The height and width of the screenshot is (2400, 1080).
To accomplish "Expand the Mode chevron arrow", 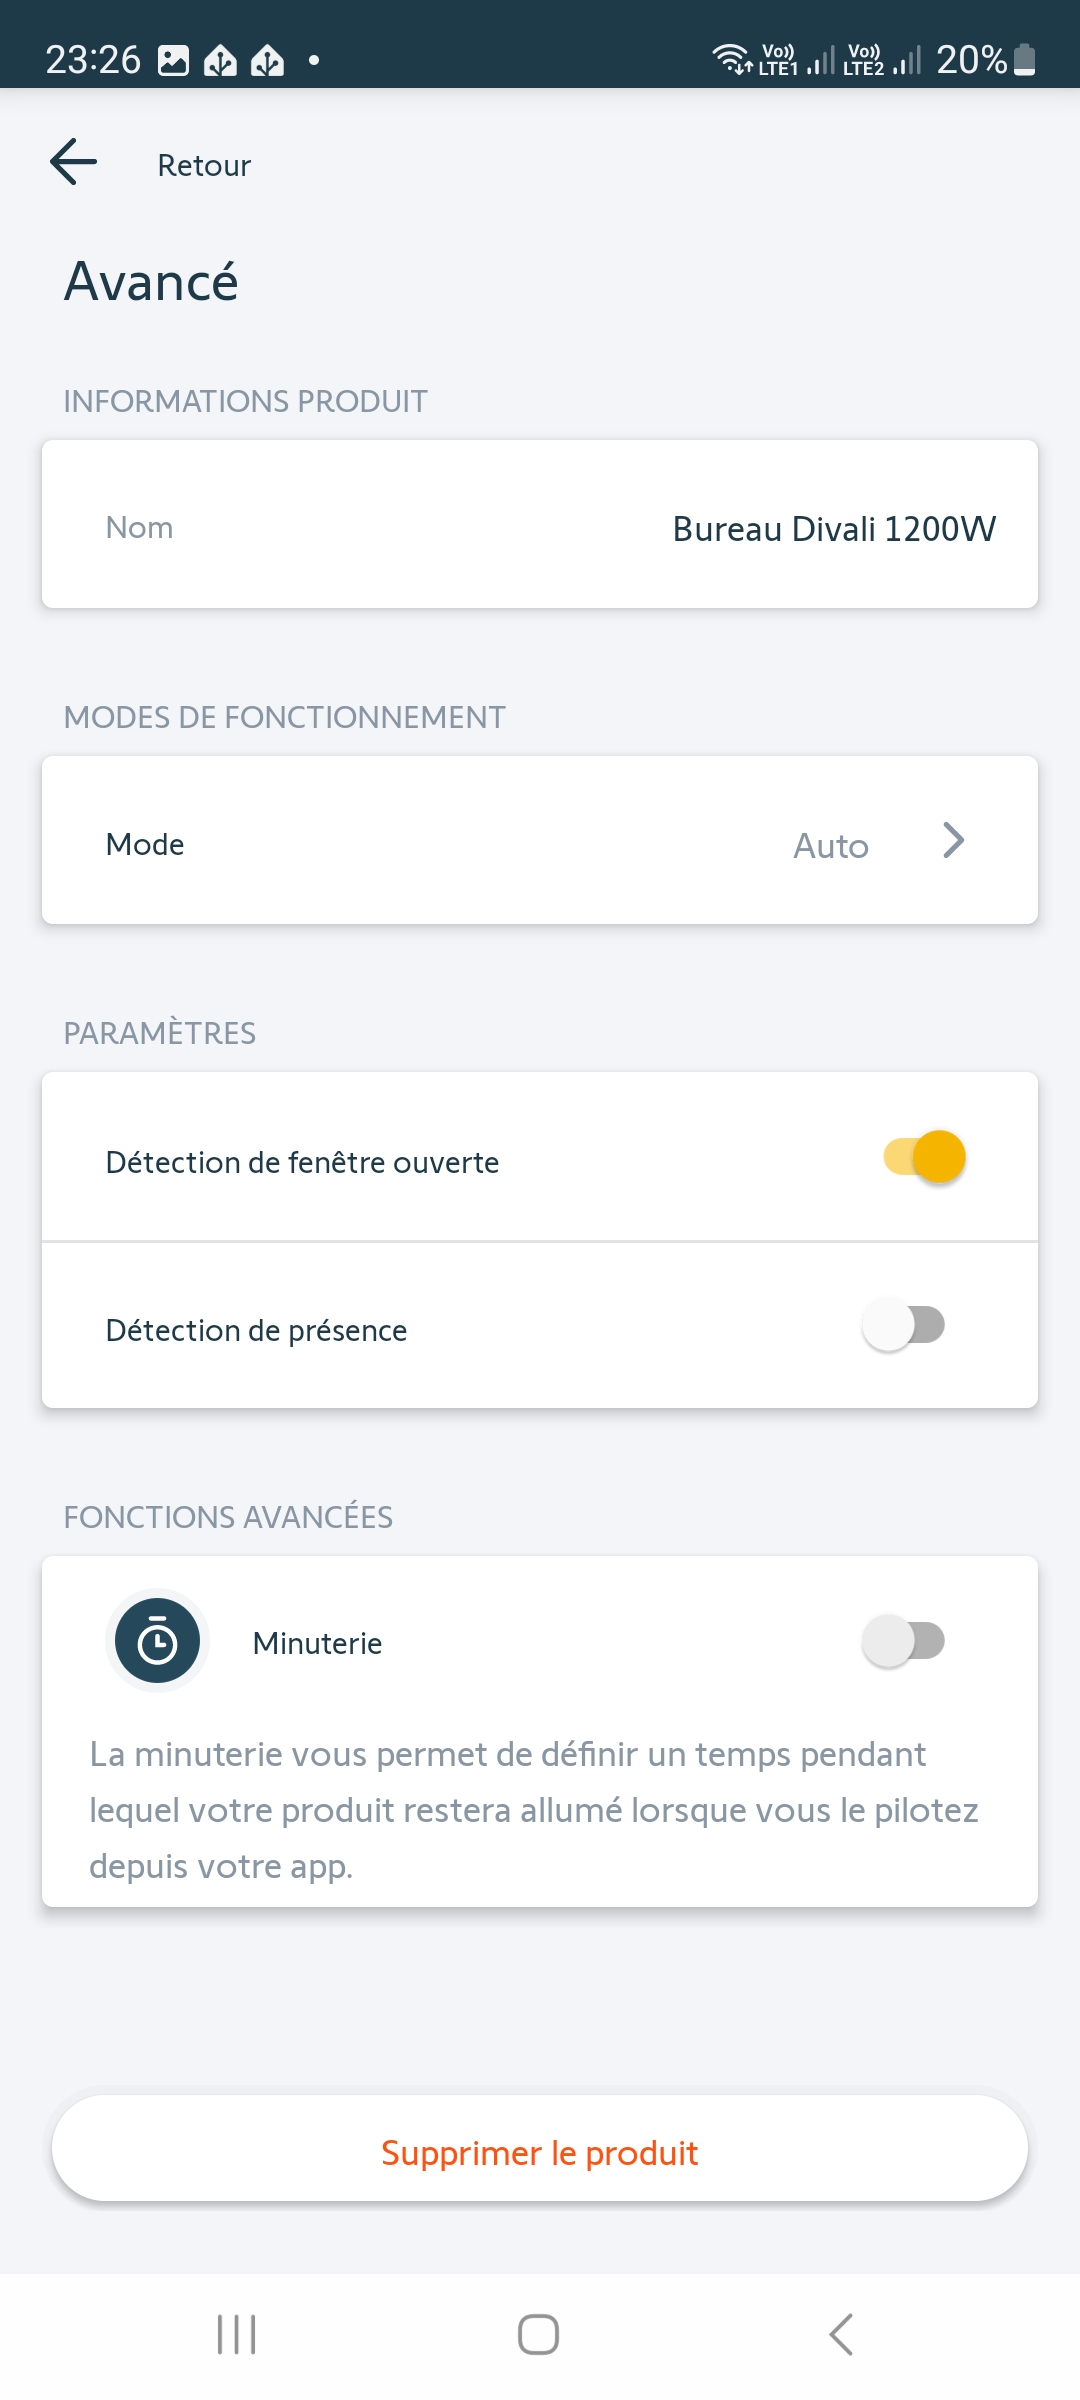I will tap(953, 841).
